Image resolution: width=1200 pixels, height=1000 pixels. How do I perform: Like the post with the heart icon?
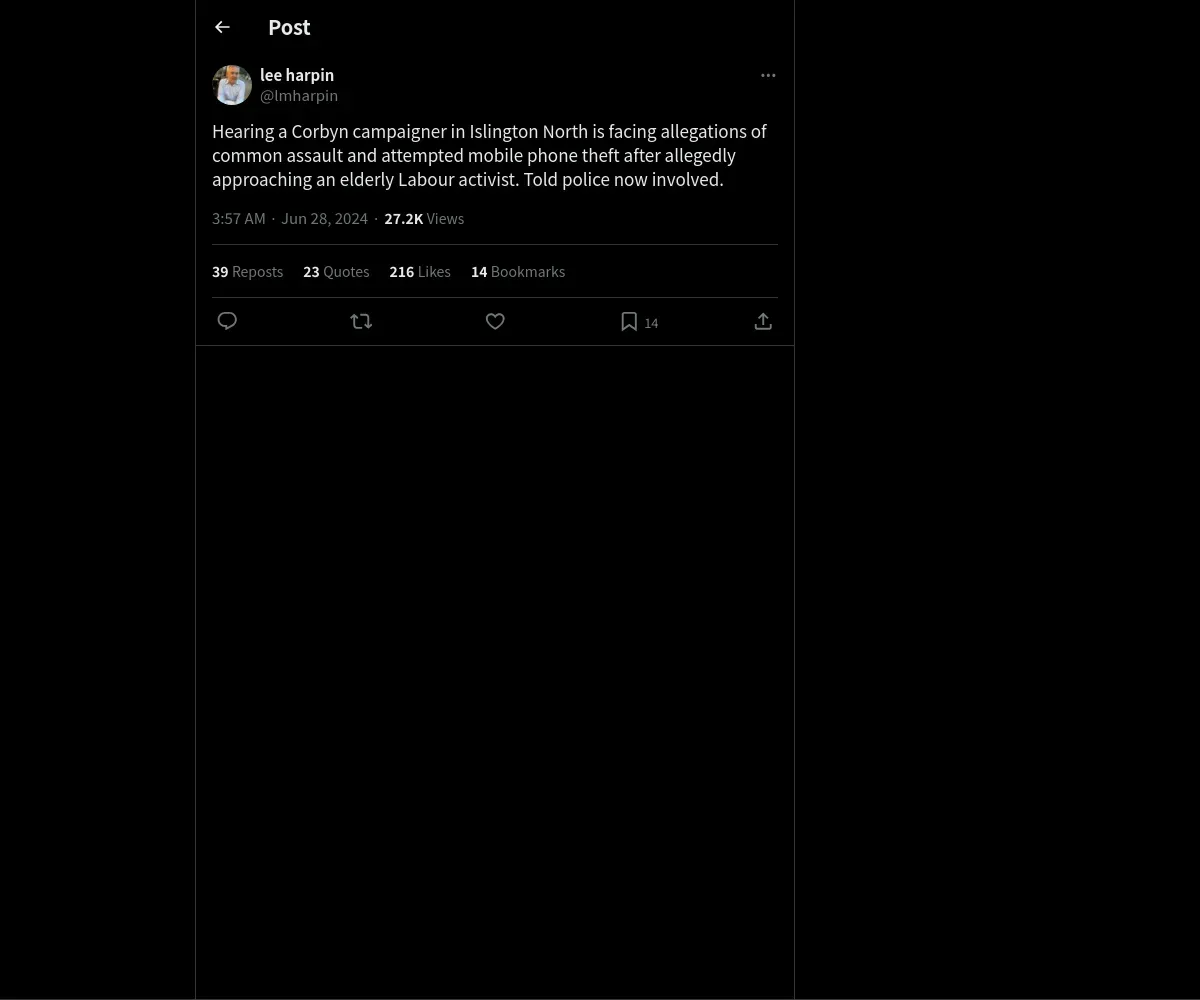click(495, 321)
